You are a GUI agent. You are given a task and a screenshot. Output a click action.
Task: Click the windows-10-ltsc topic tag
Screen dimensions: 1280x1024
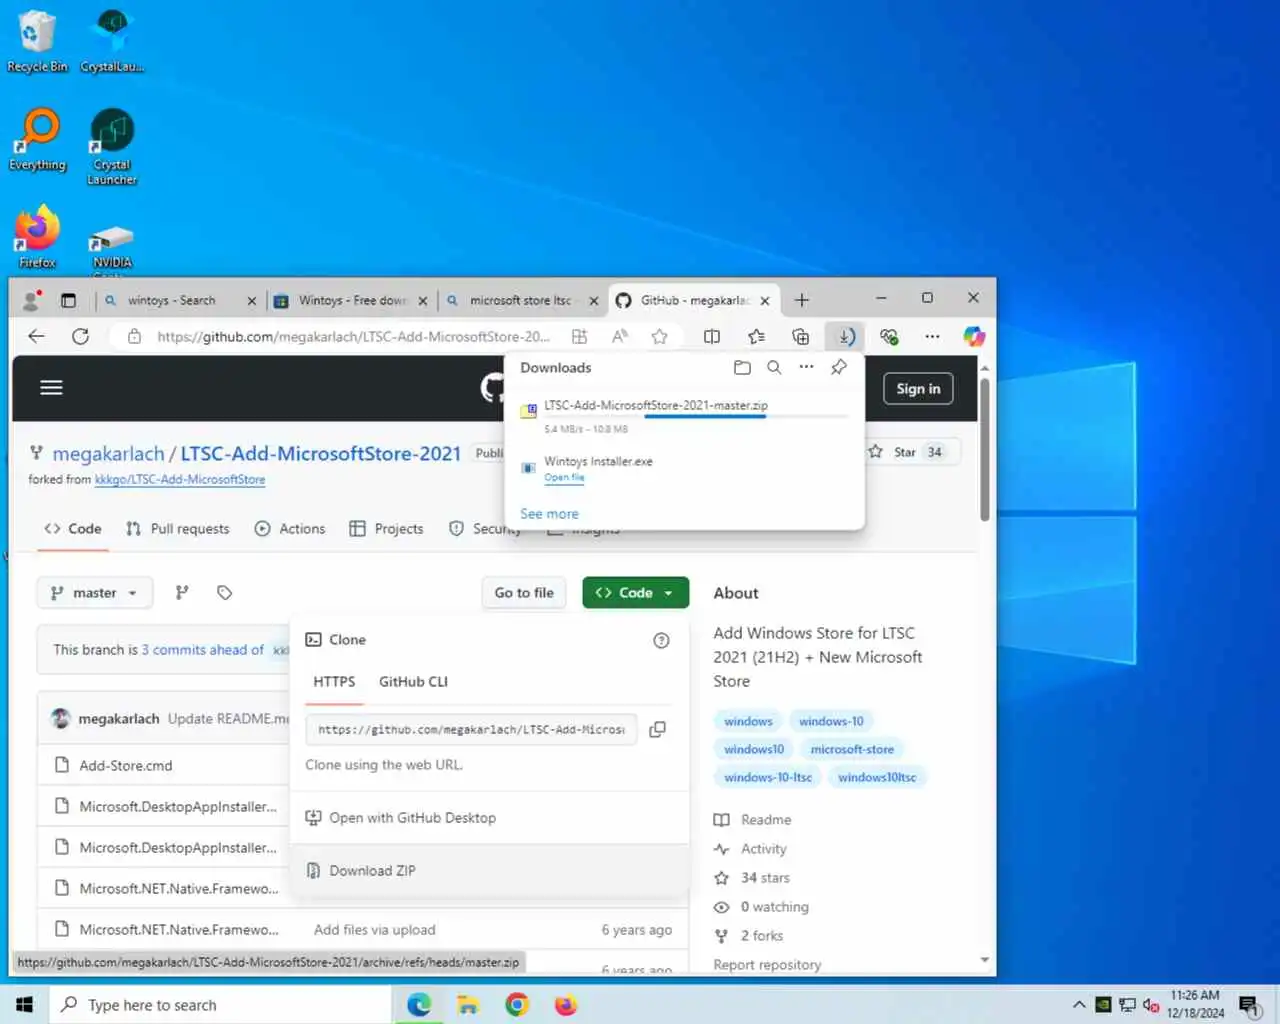tap(768, 777)
